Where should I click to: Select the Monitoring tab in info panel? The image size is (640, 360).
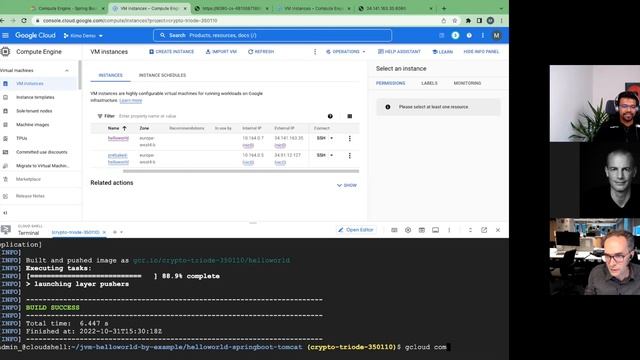click(467, 83)
